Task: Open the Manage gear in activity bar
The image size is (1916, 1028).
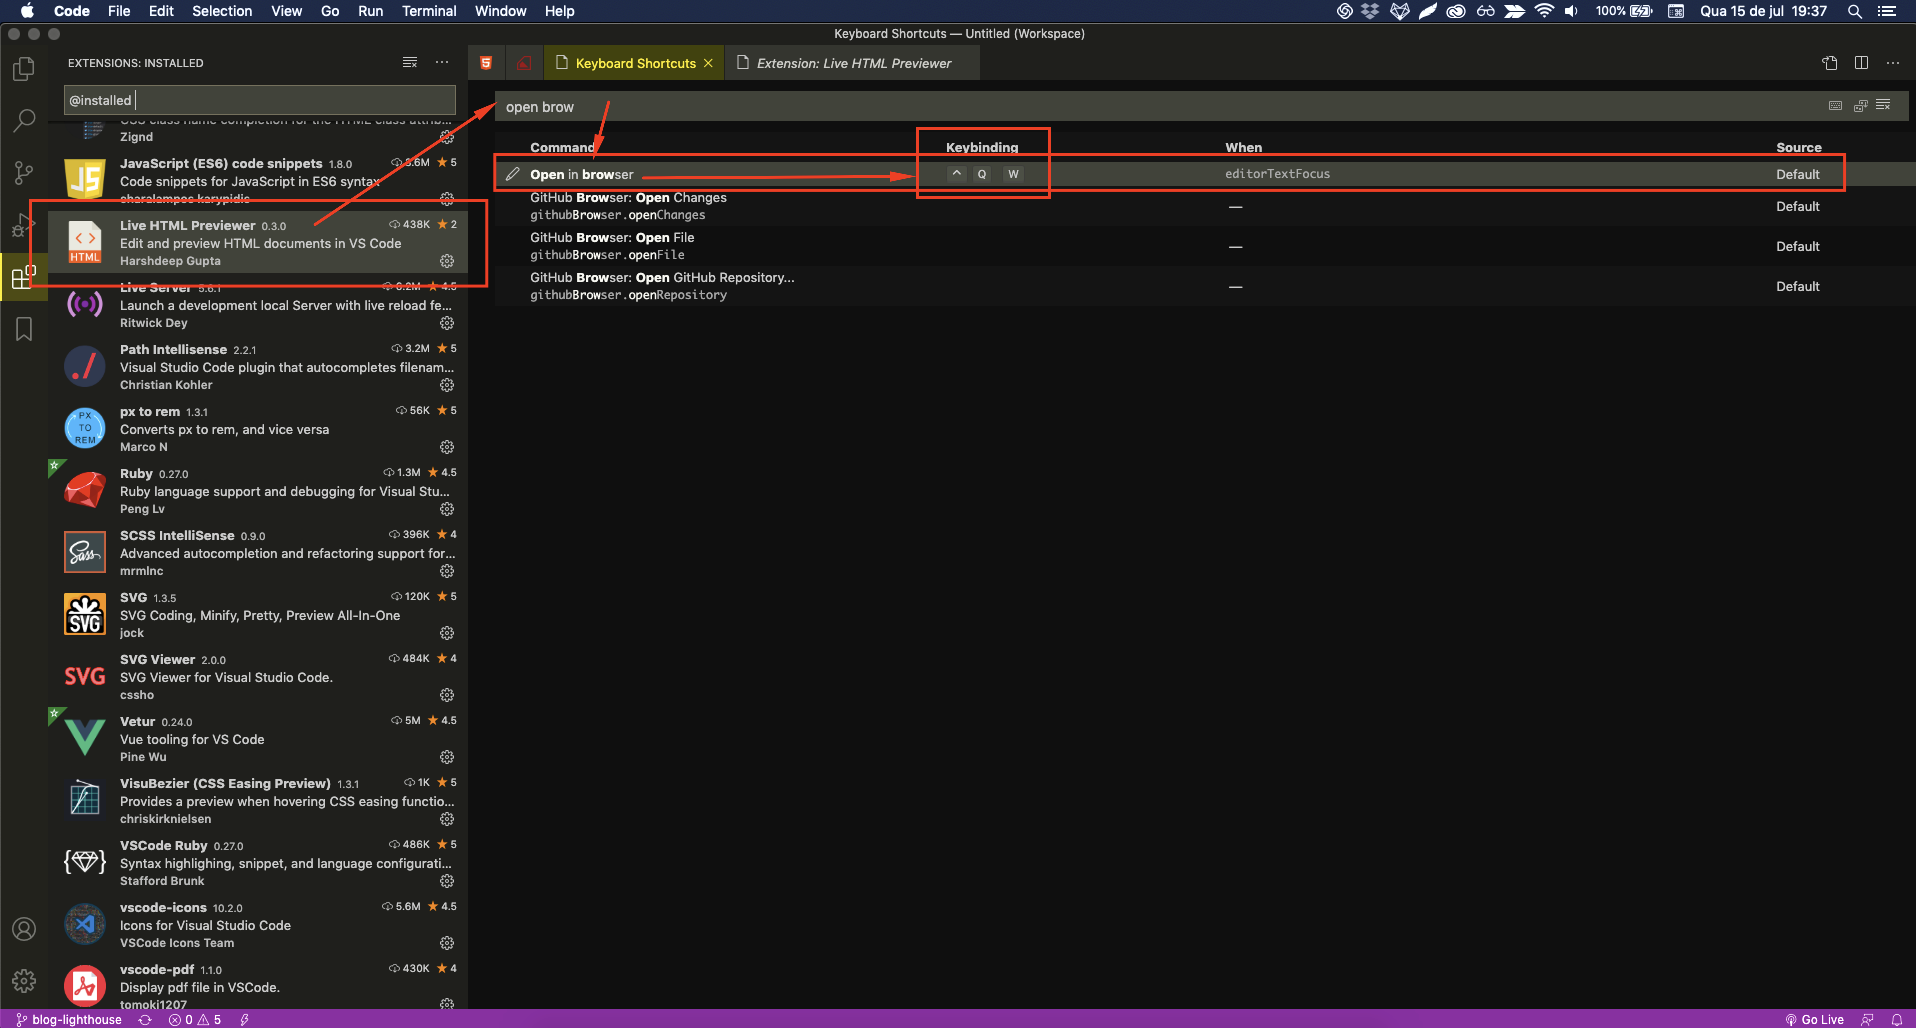Action: point(24,981)
